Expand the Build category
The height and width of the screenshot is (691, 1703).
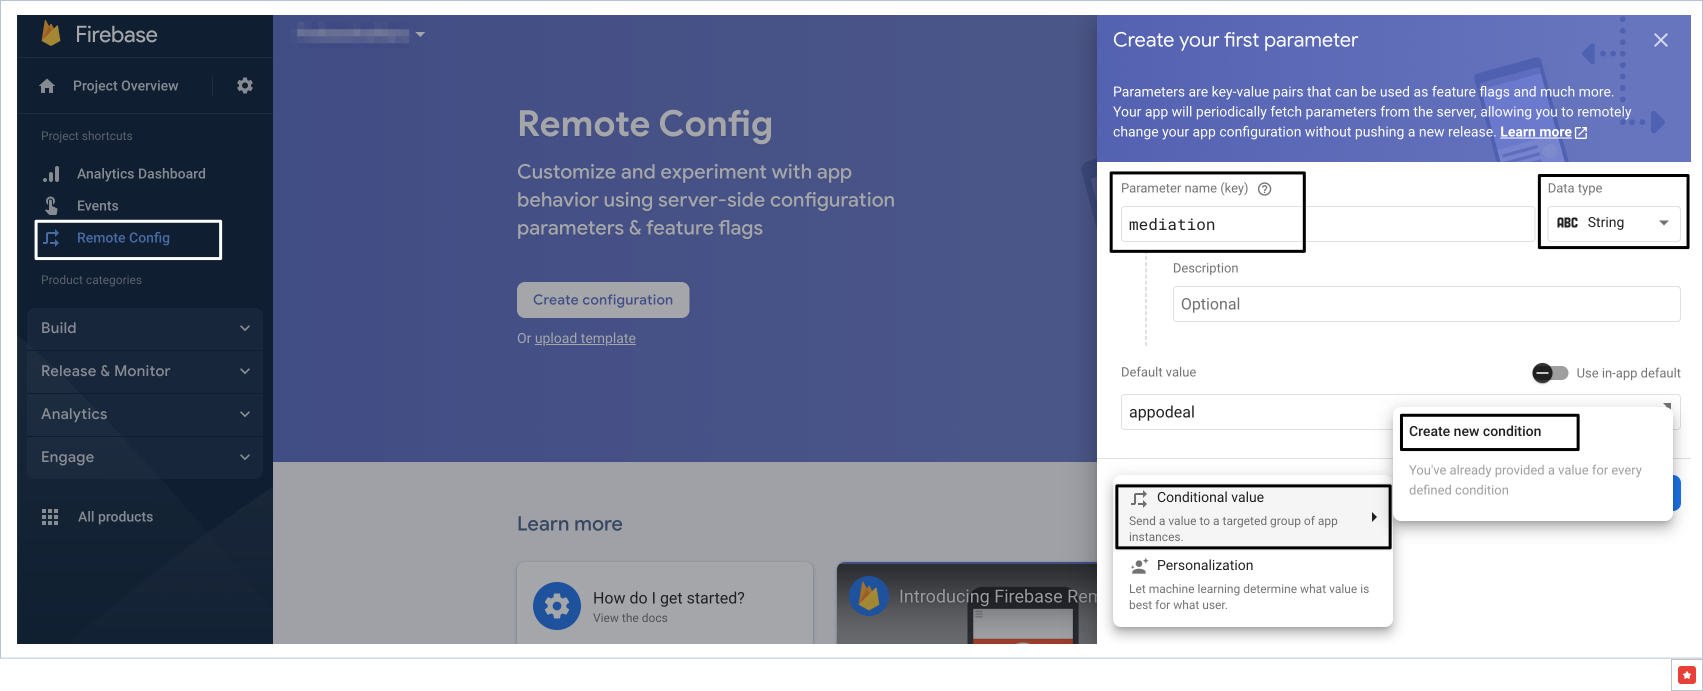(x=145, y=328)
